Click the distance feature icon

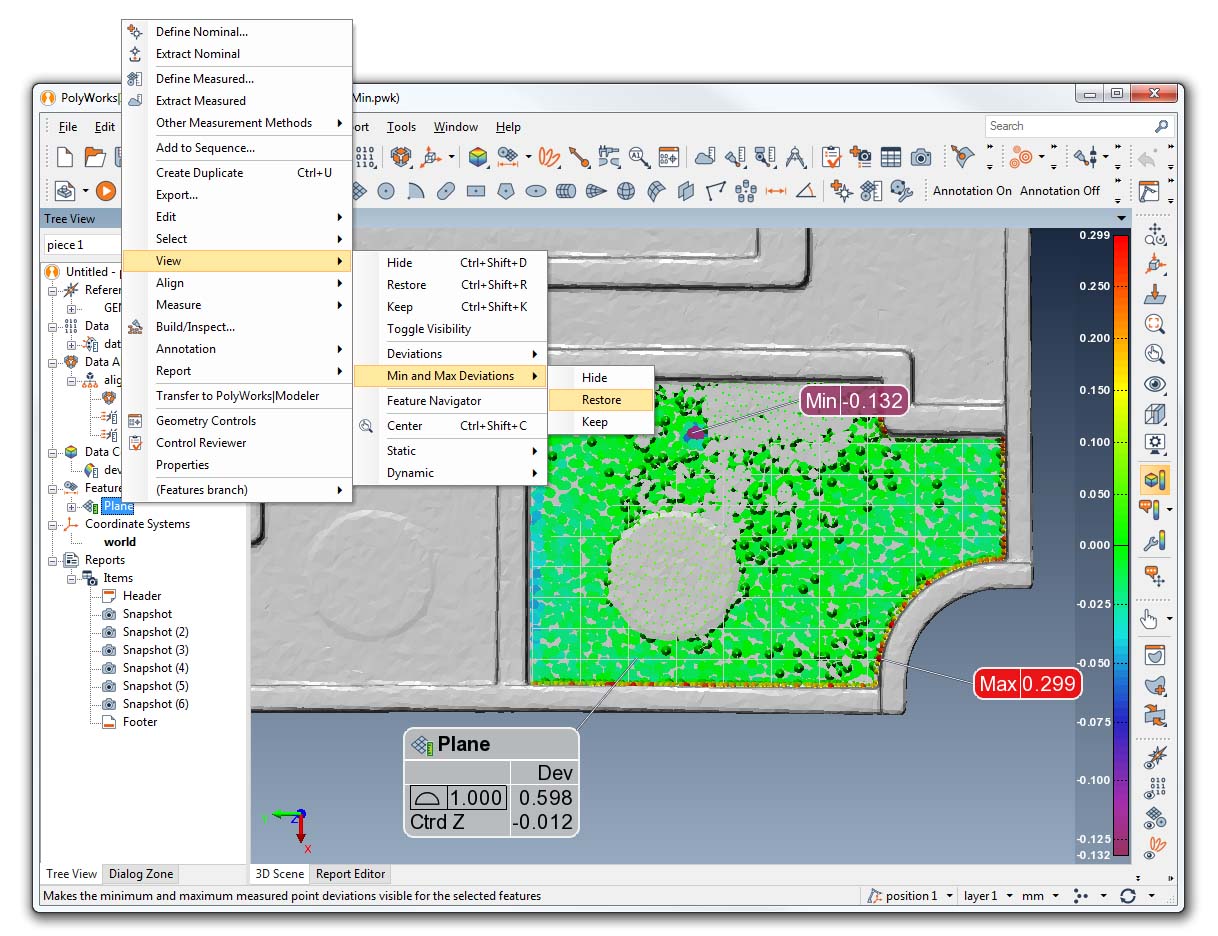tap(776, 191)
